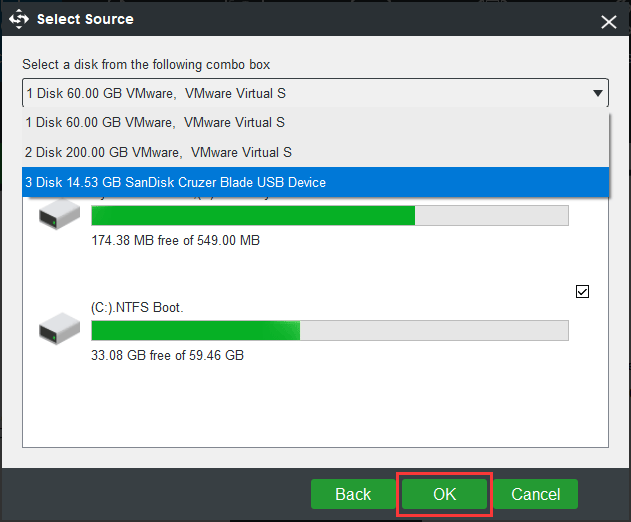Select the (C:).NTFS Boot. partition label
Screen dimensions: 631x522
click(x=137, y=307)
